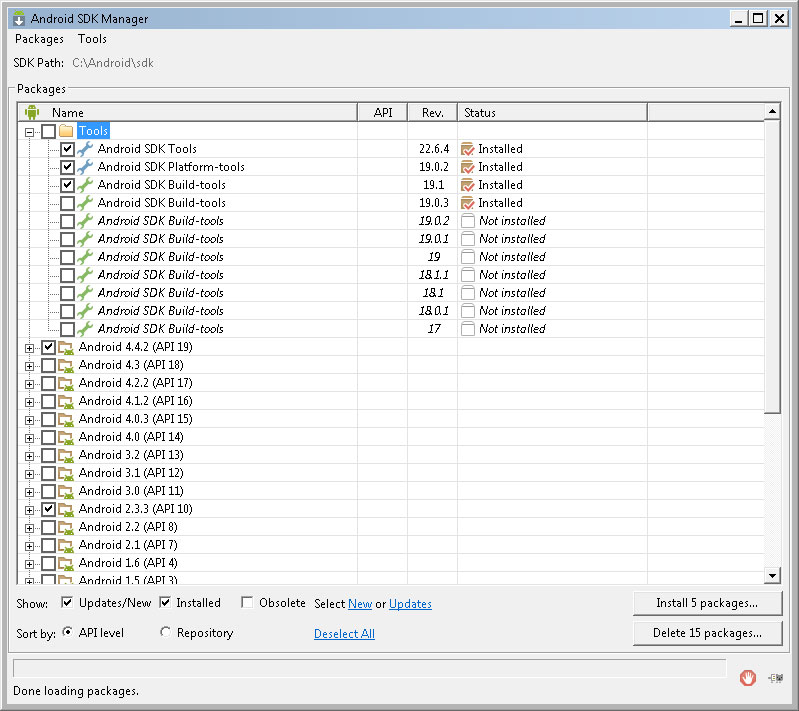Expand the Android 2.3.3 (API 10) node
The image size is (799, 711).
point(30,509)
